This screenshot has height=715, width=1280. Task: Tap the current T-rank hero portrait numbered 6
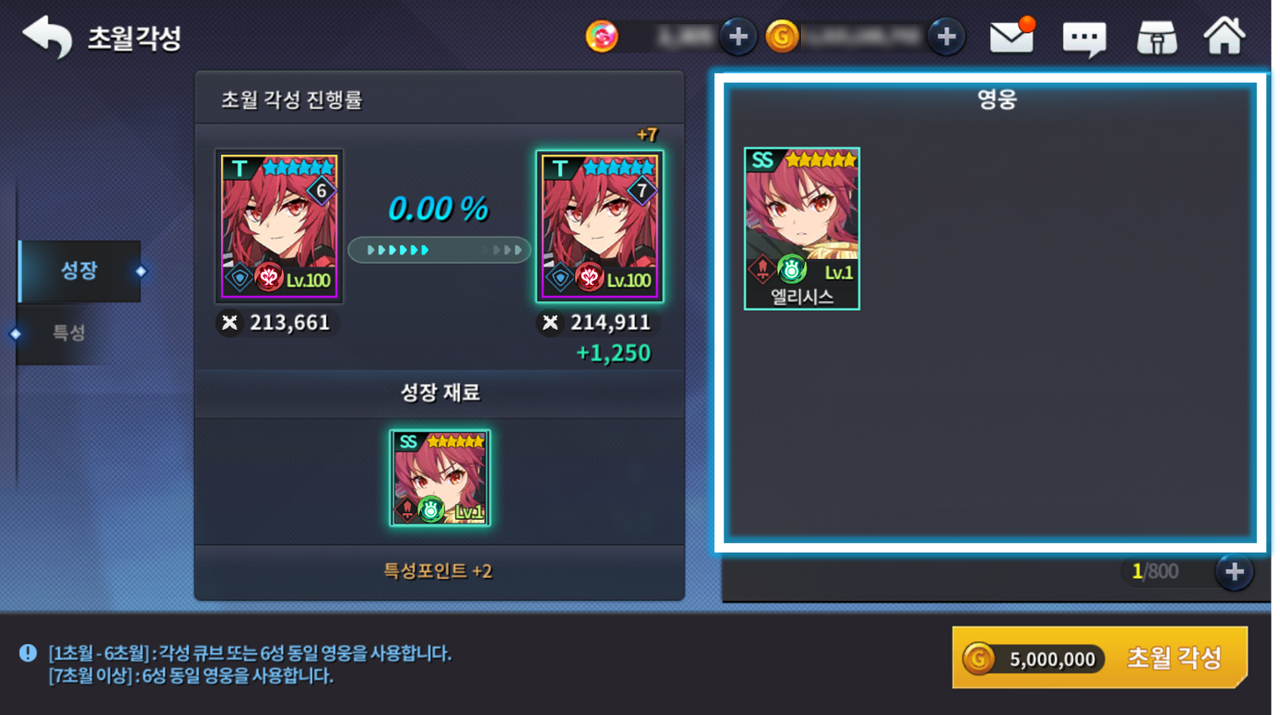point(280,227)
